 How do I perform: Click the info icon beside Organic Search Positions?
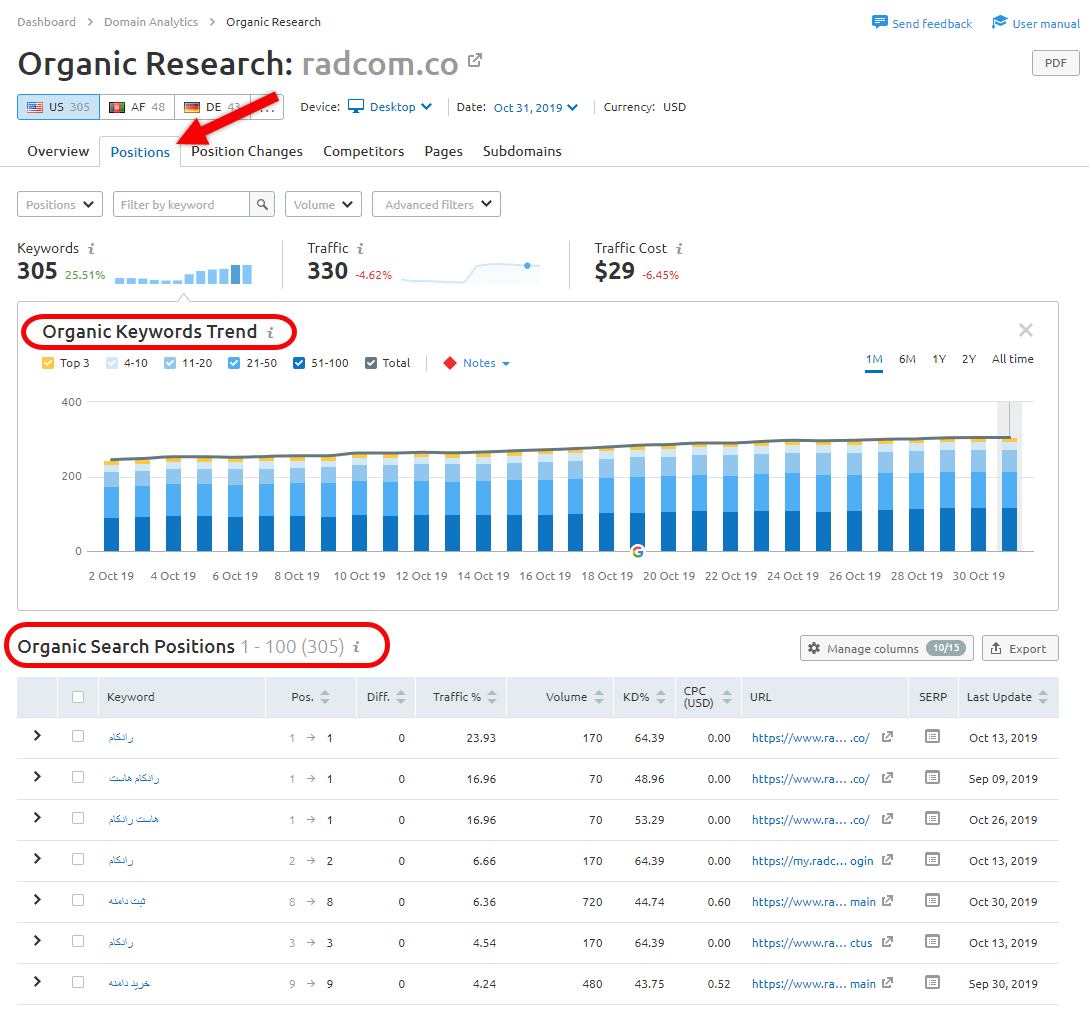click(x=356, y=648)
